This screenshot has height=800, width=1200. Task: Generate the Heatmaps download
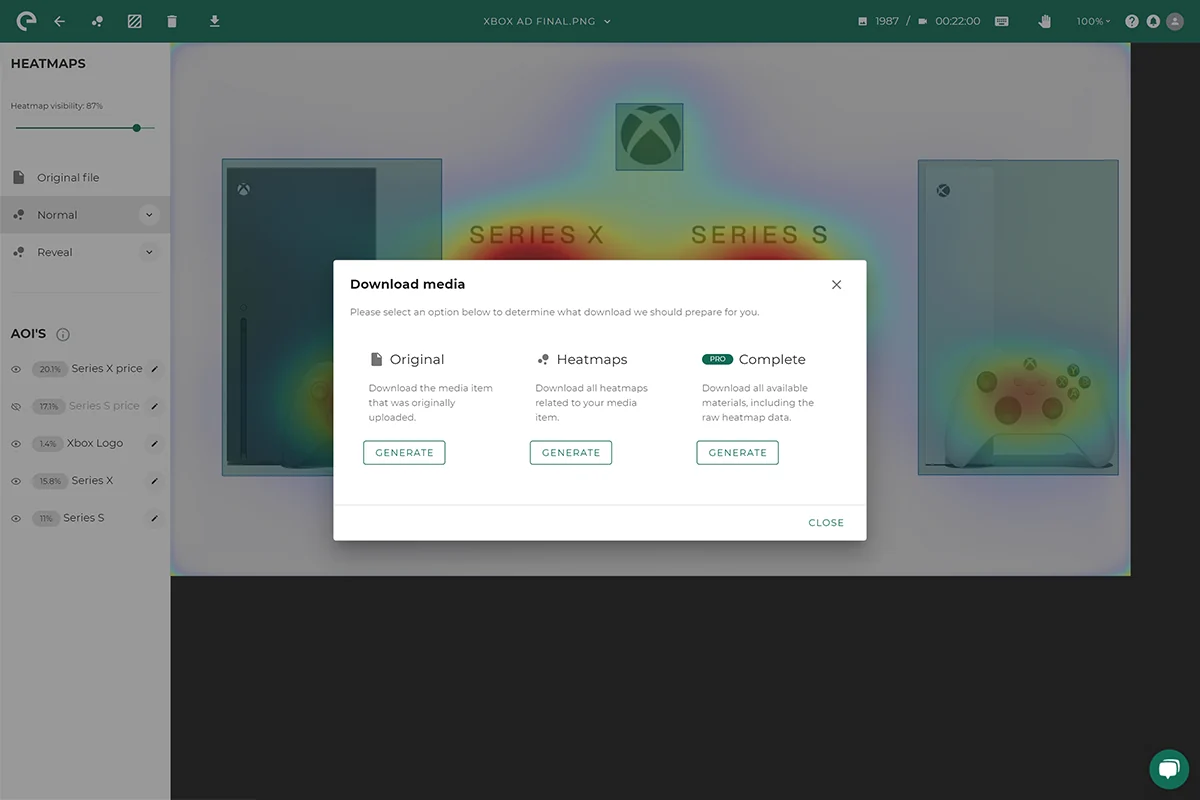pyautogui.click(x=571, y=453)
